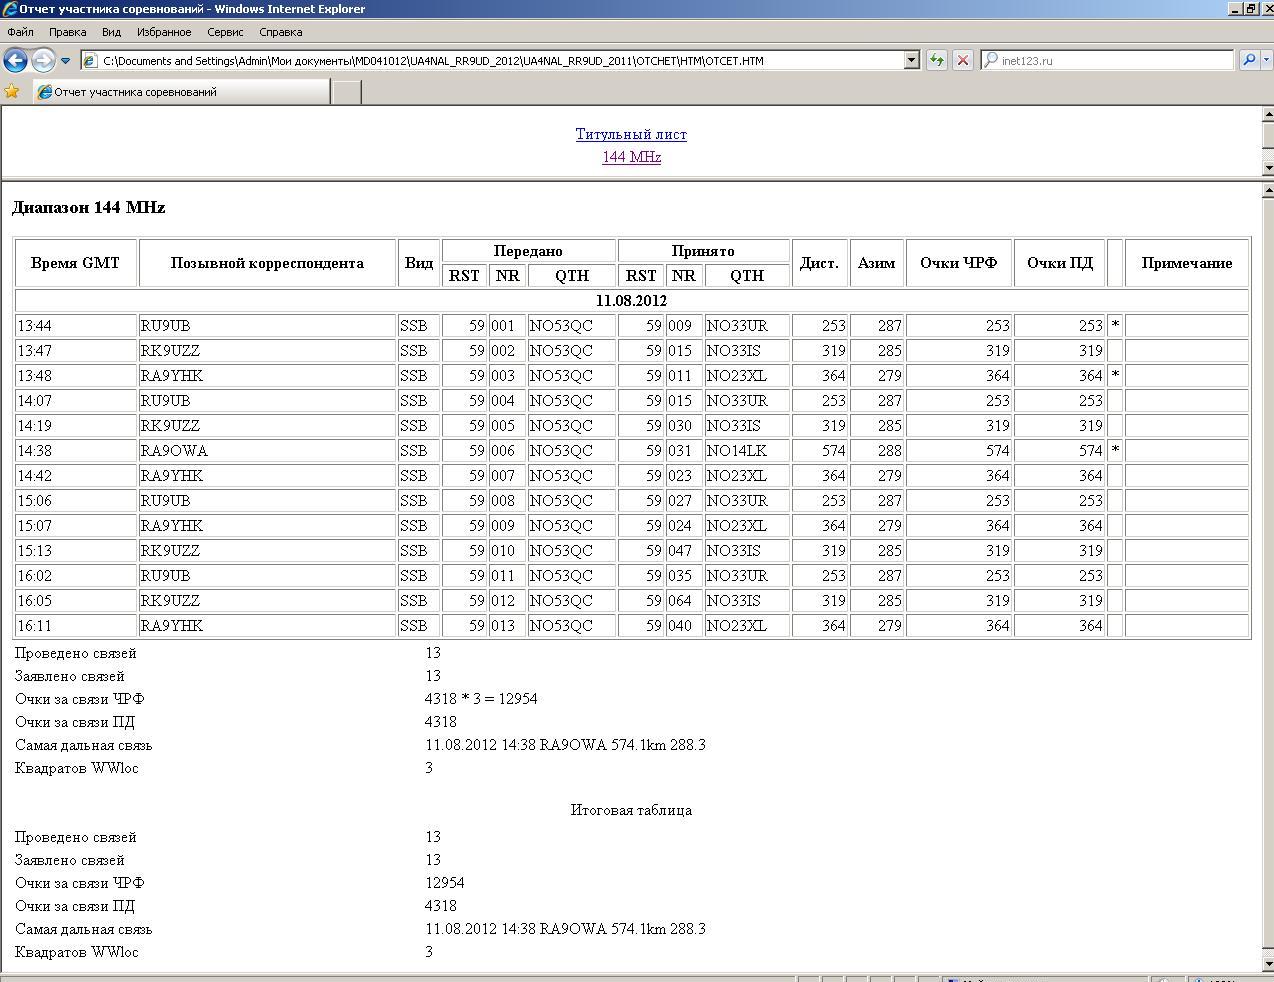Select the Отчет участника соревнований tab
The width and height of the screenshot is (1274, 982).
click(x=180, y=92)
